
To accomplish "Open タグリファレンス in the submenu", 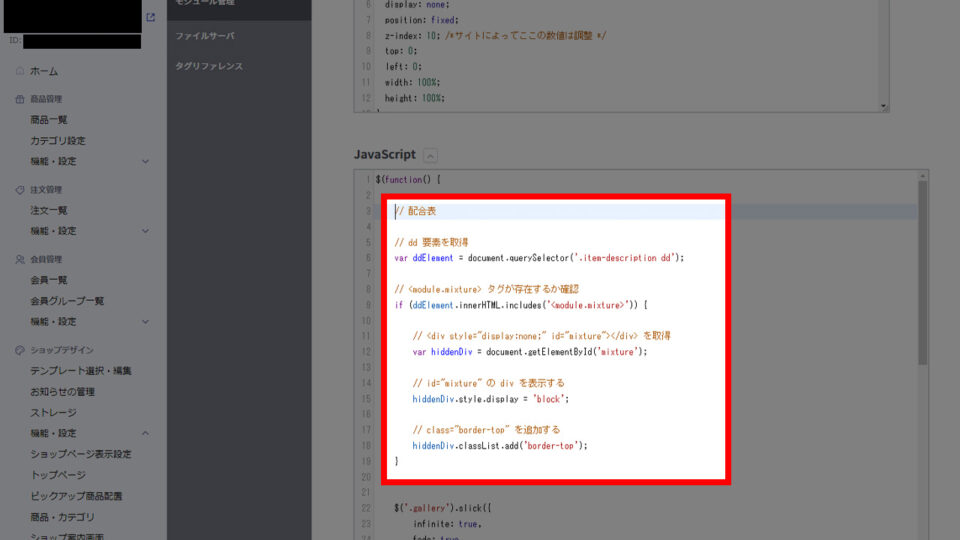I will click(x=209, y=66).
